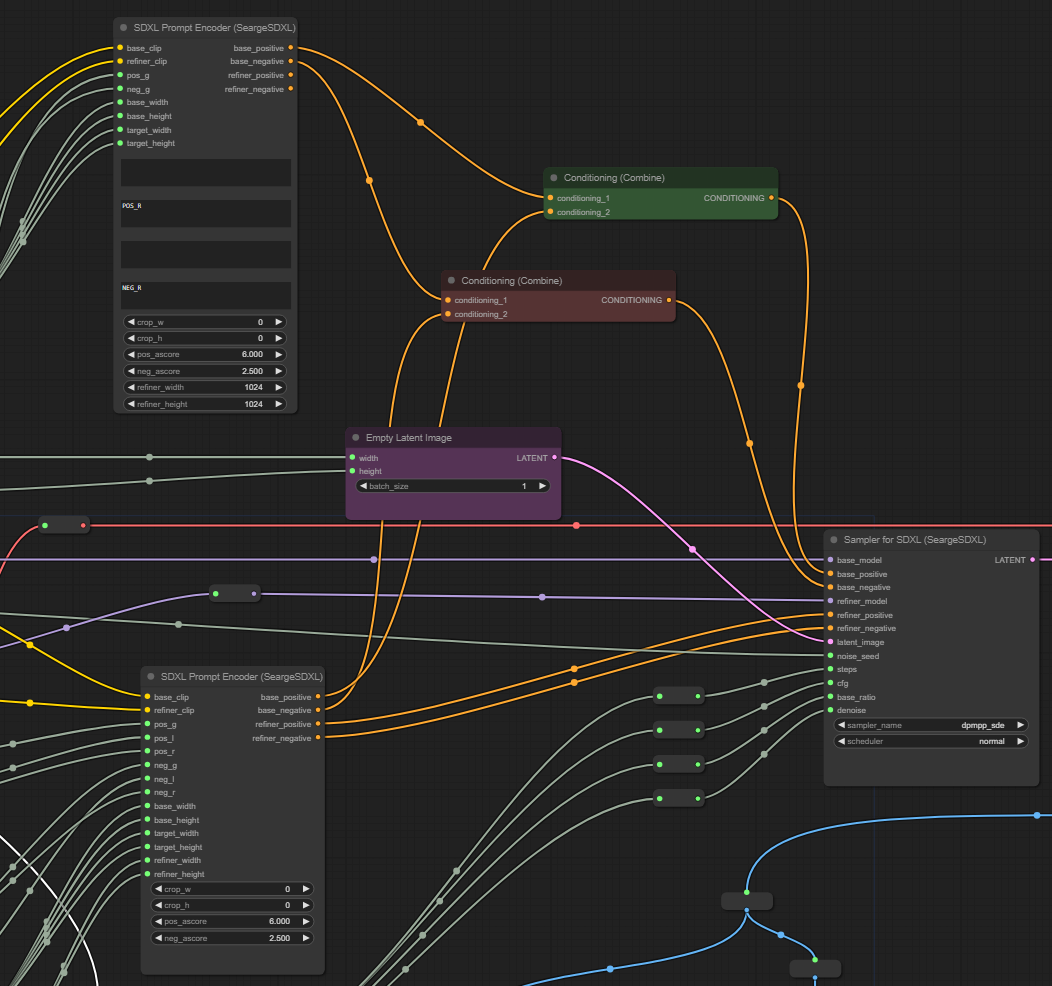
Task: Open the scheduler dropdown showing normal
Action: click(x=930, y=741)
